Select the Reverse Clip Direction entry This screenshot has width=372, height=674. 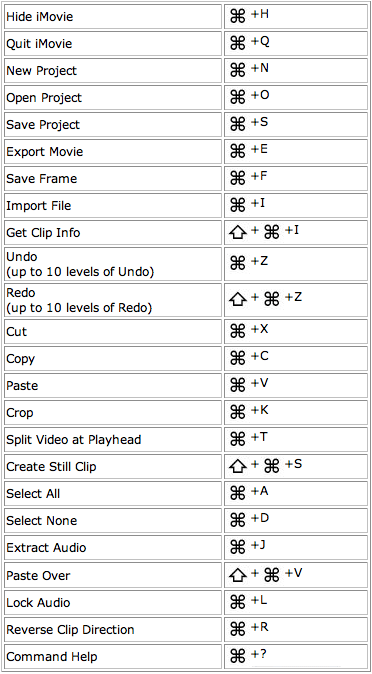(113, 630)
